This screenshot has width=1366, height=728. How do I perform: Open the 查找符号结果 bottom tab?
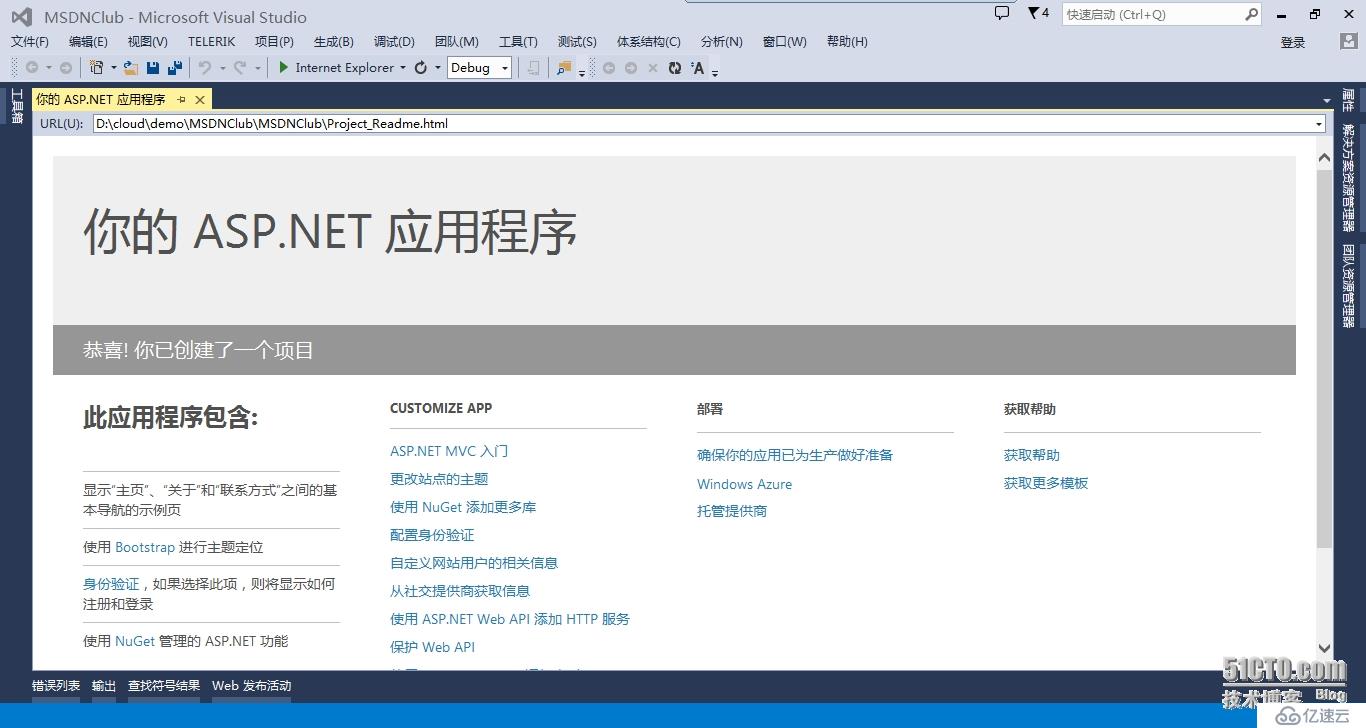164,686
